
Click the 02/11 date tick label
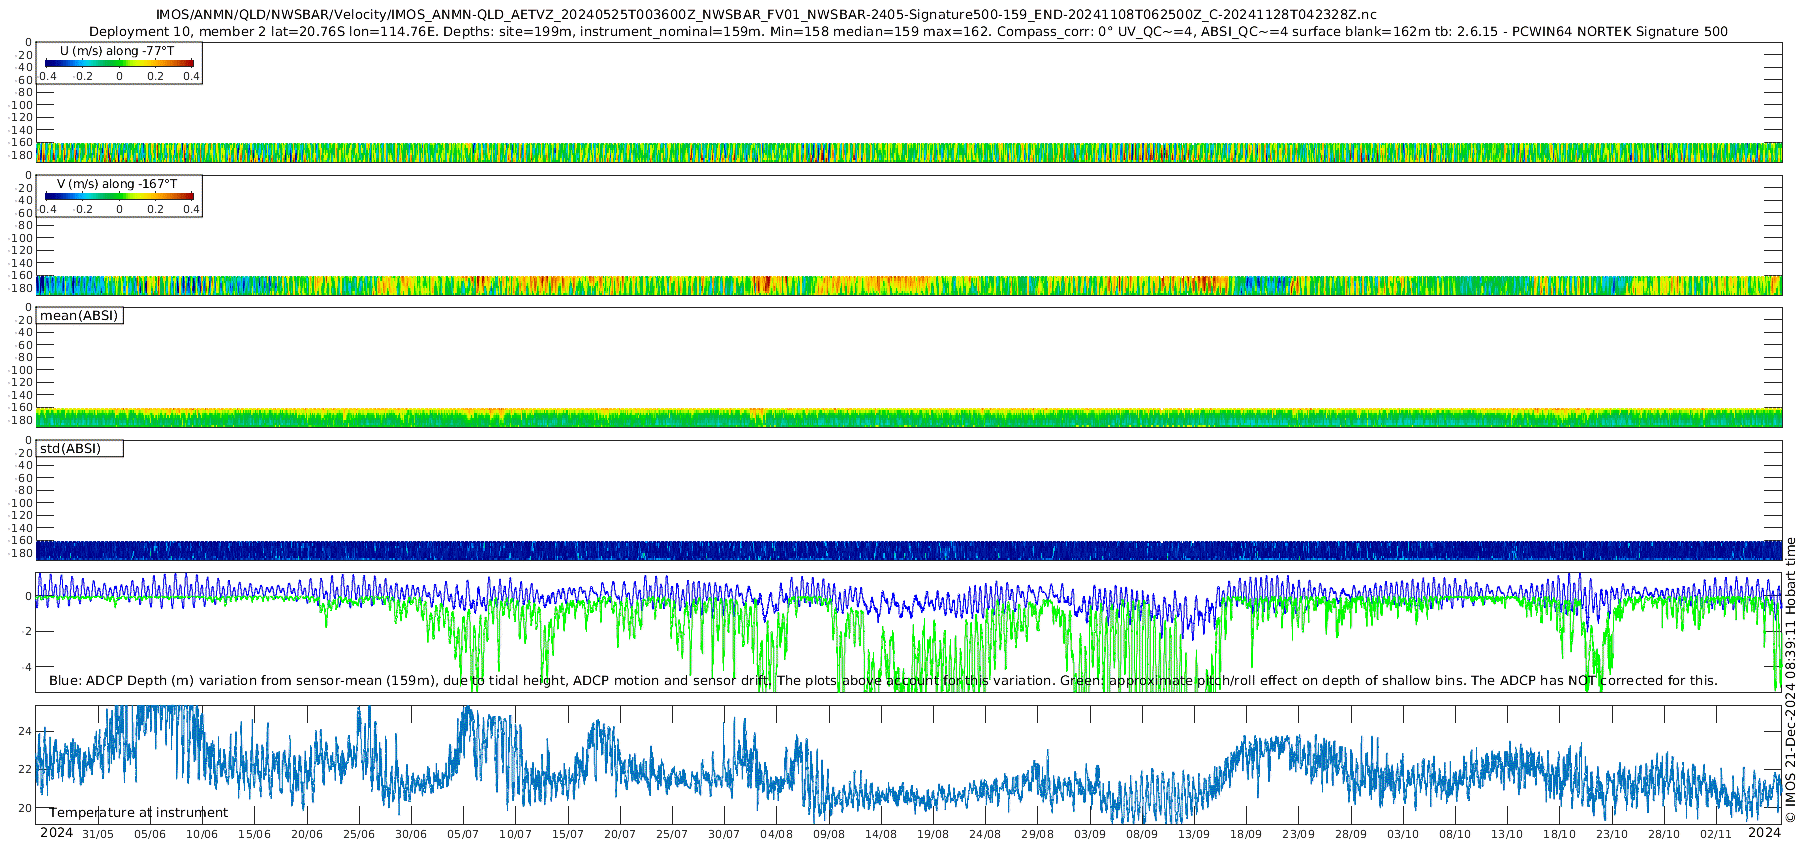(x=1716, y=834)
